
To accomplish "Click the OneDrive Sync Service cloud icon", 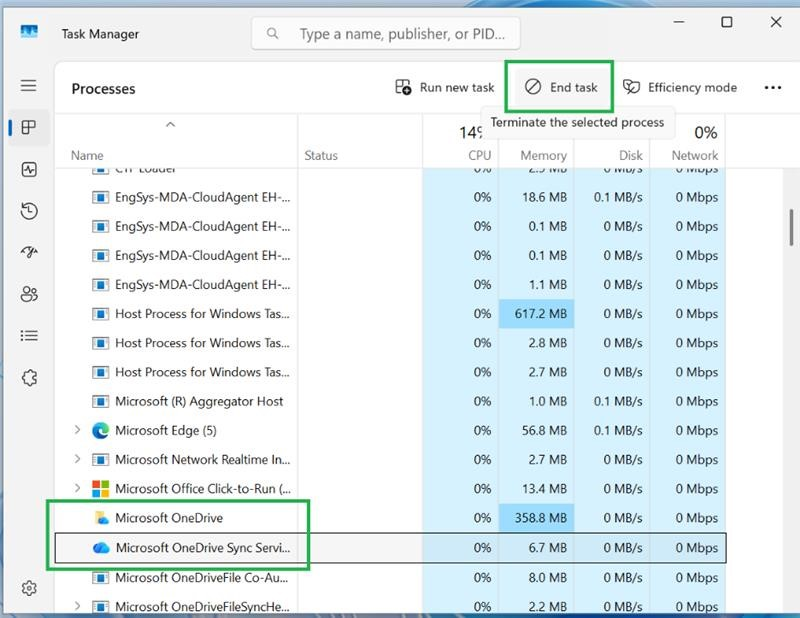I will [x=101, y=548].
